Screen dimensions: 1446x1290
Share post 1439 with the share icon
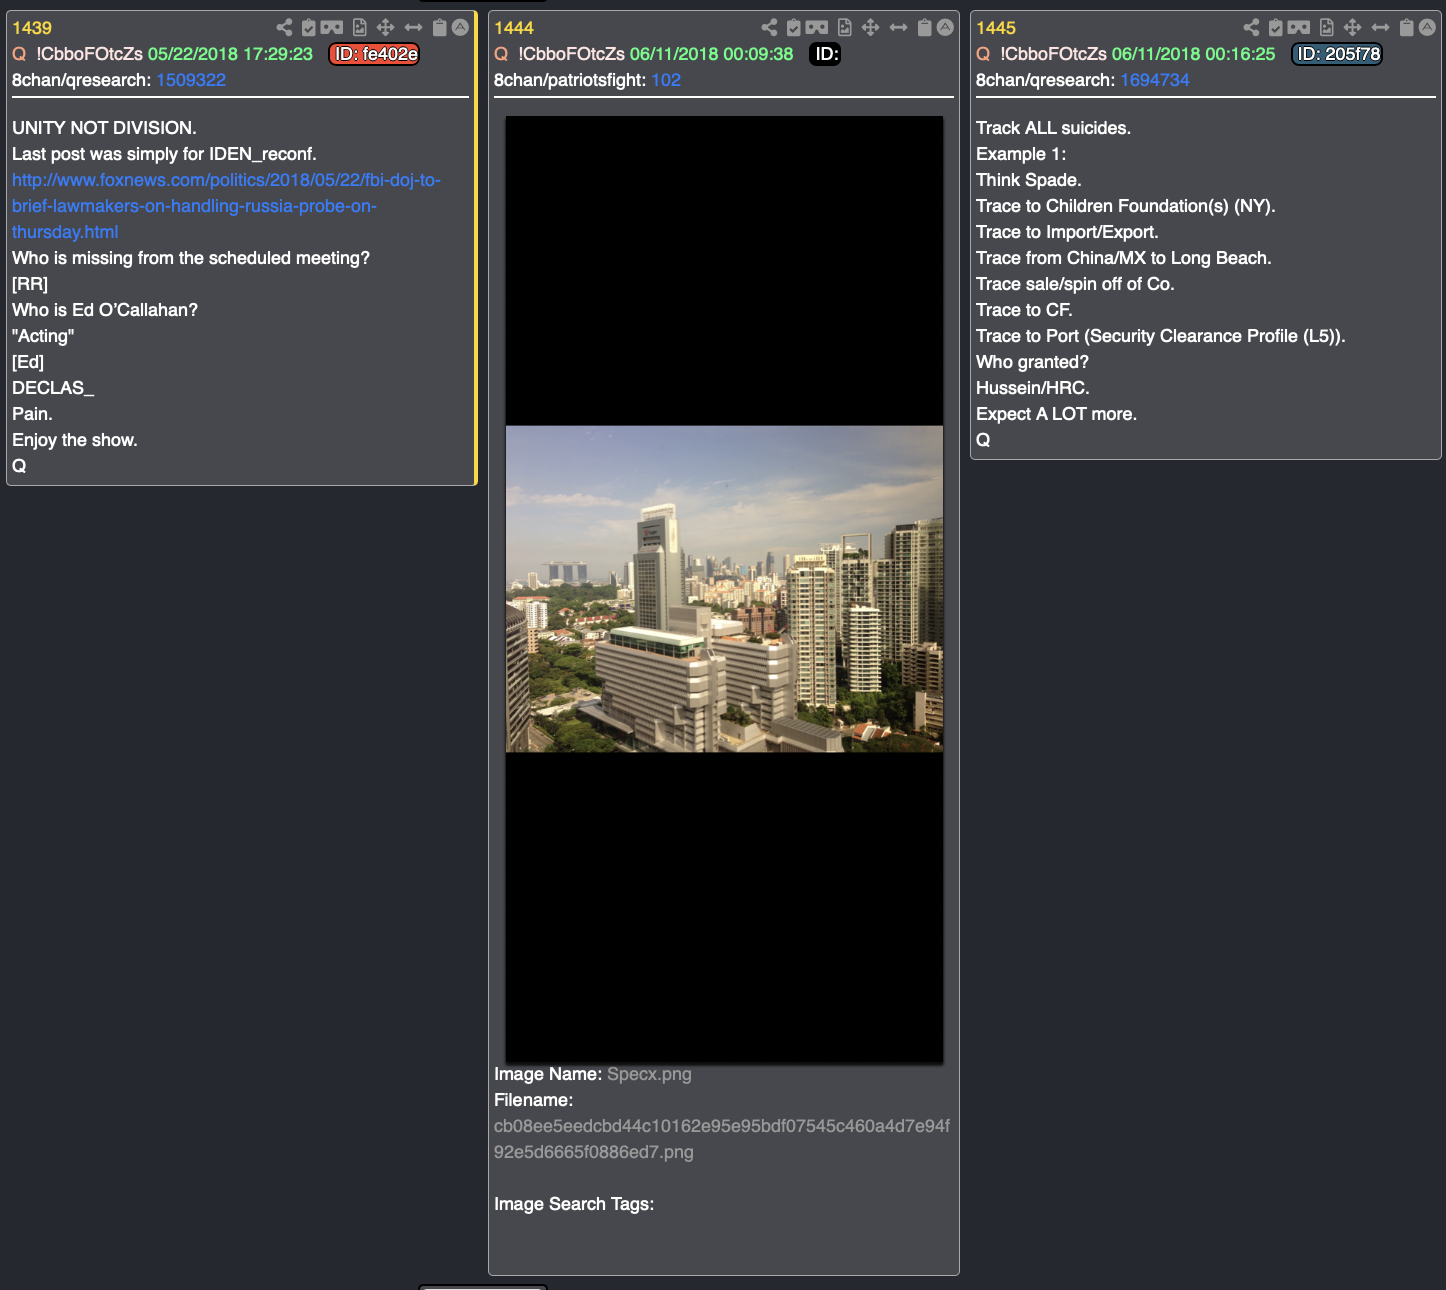click(x=284, y=28)
